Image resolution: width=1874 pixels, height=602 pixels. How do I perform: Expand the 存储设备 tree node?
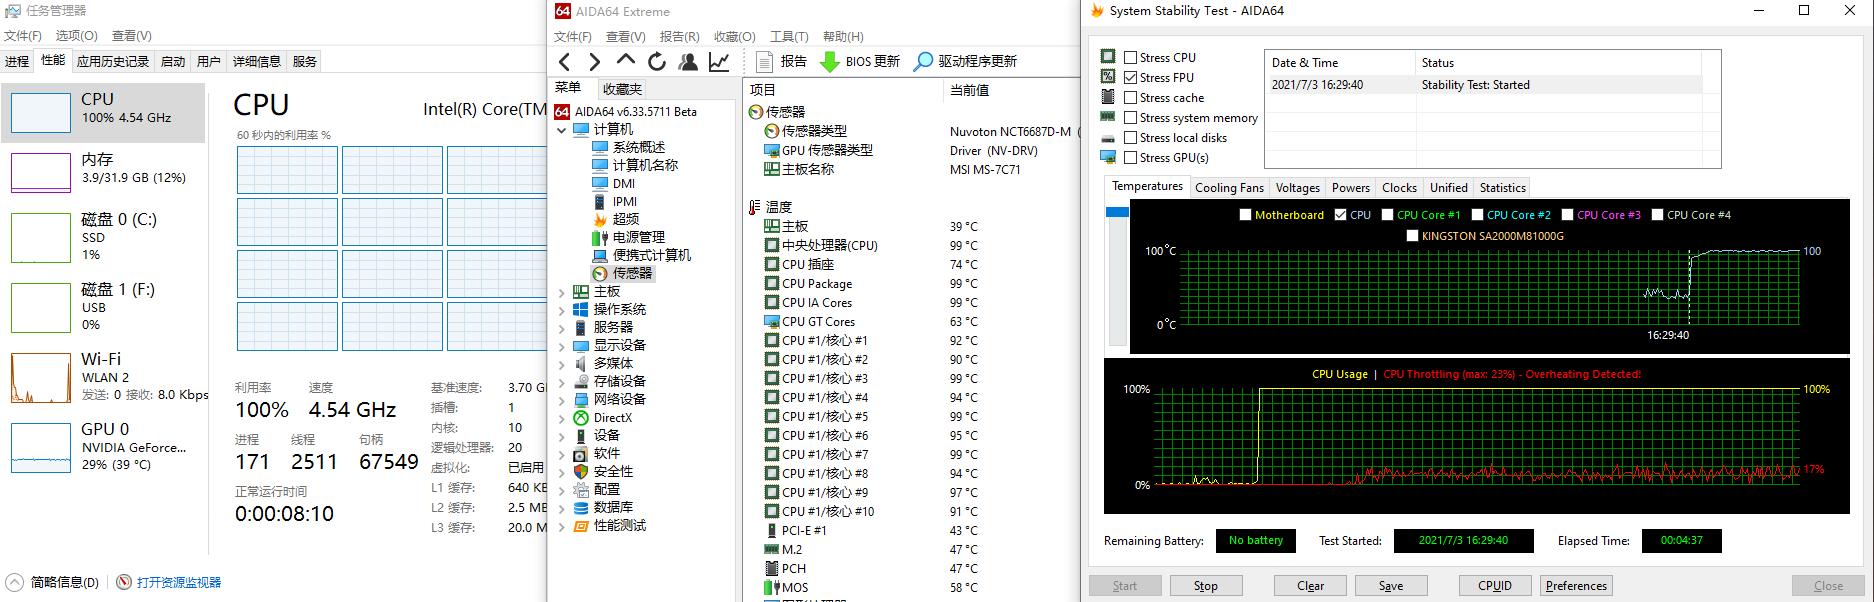pyautogui.click(x=561, y=382)
